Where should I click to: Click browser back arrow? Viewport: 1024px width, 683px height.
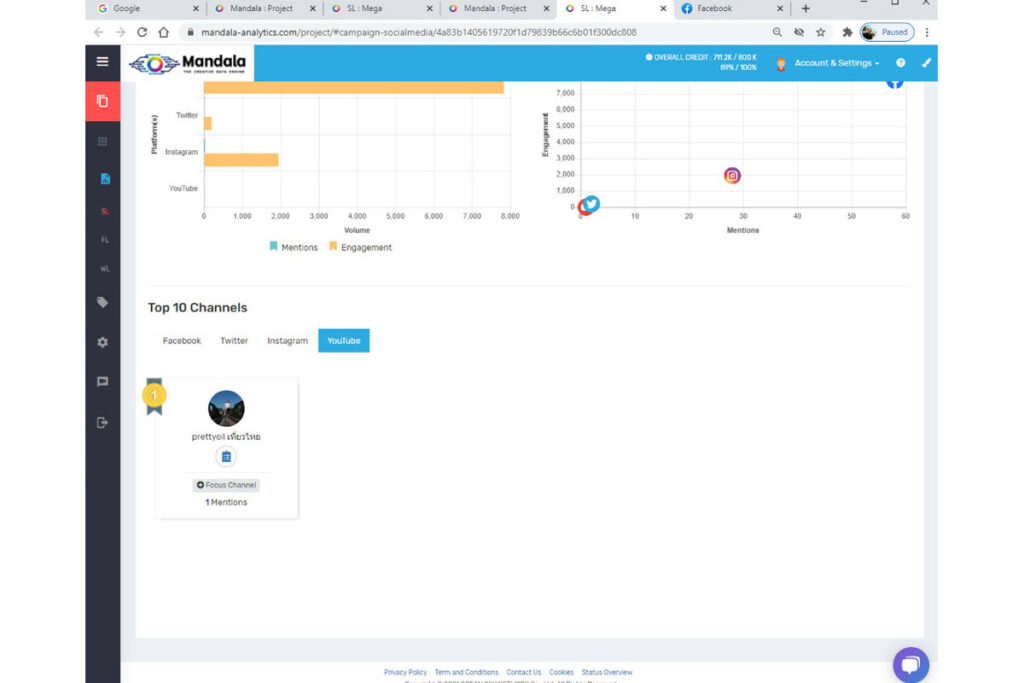click(99, 32)
